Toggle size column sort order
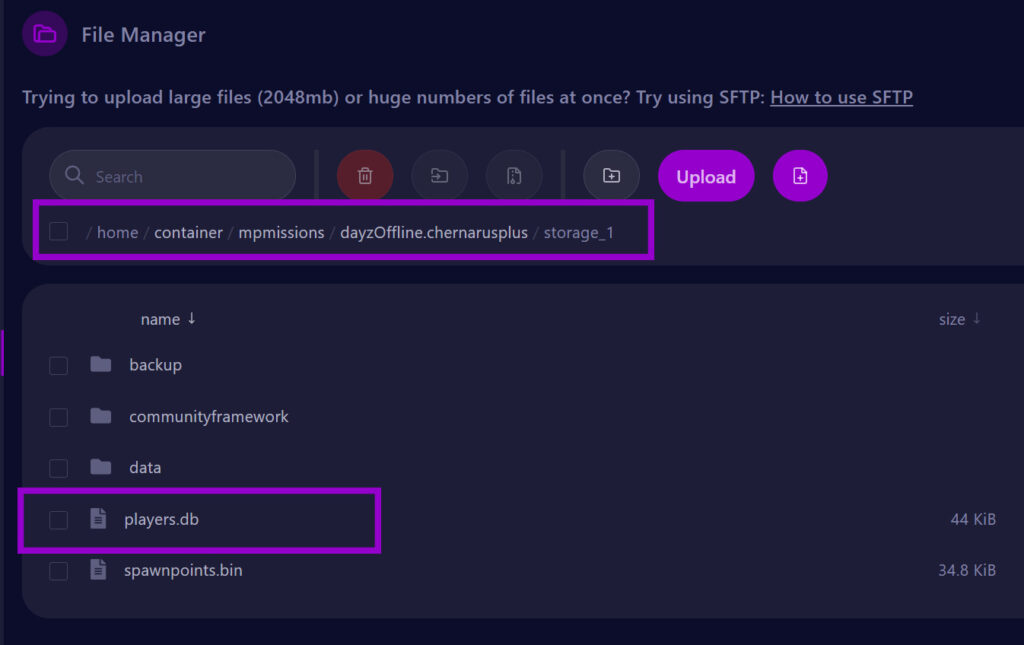The image size is (1024, 645). (959, 318)
